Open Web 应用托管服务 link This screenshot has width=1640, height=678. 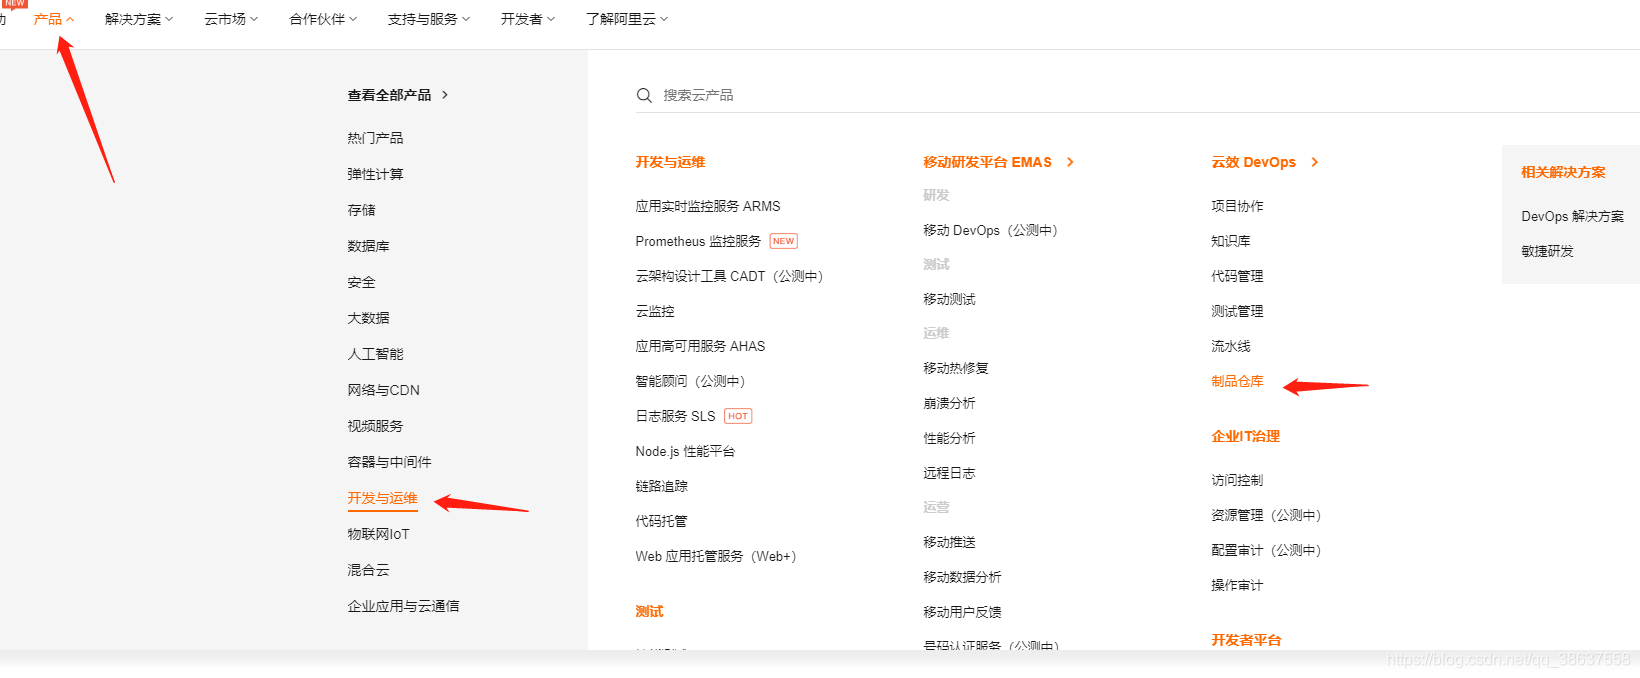pos(716,556)
